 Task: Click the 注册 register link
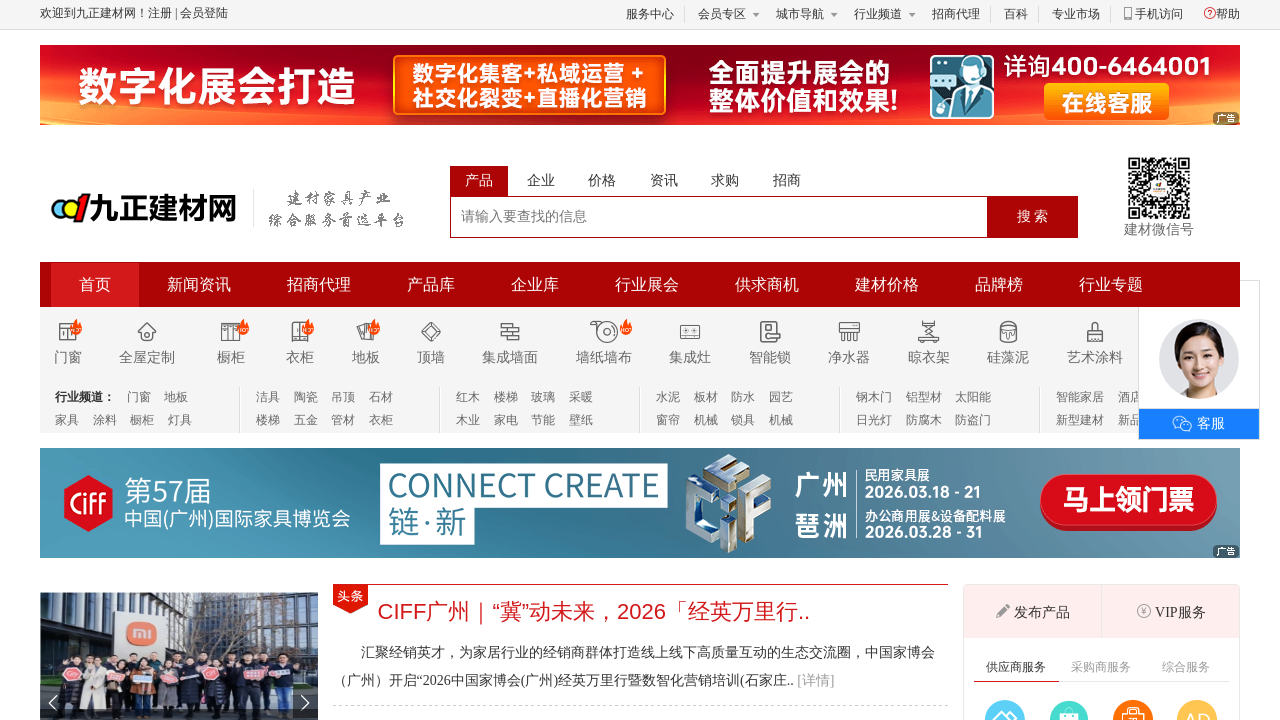pyautogui.click(x=160, y=14)
